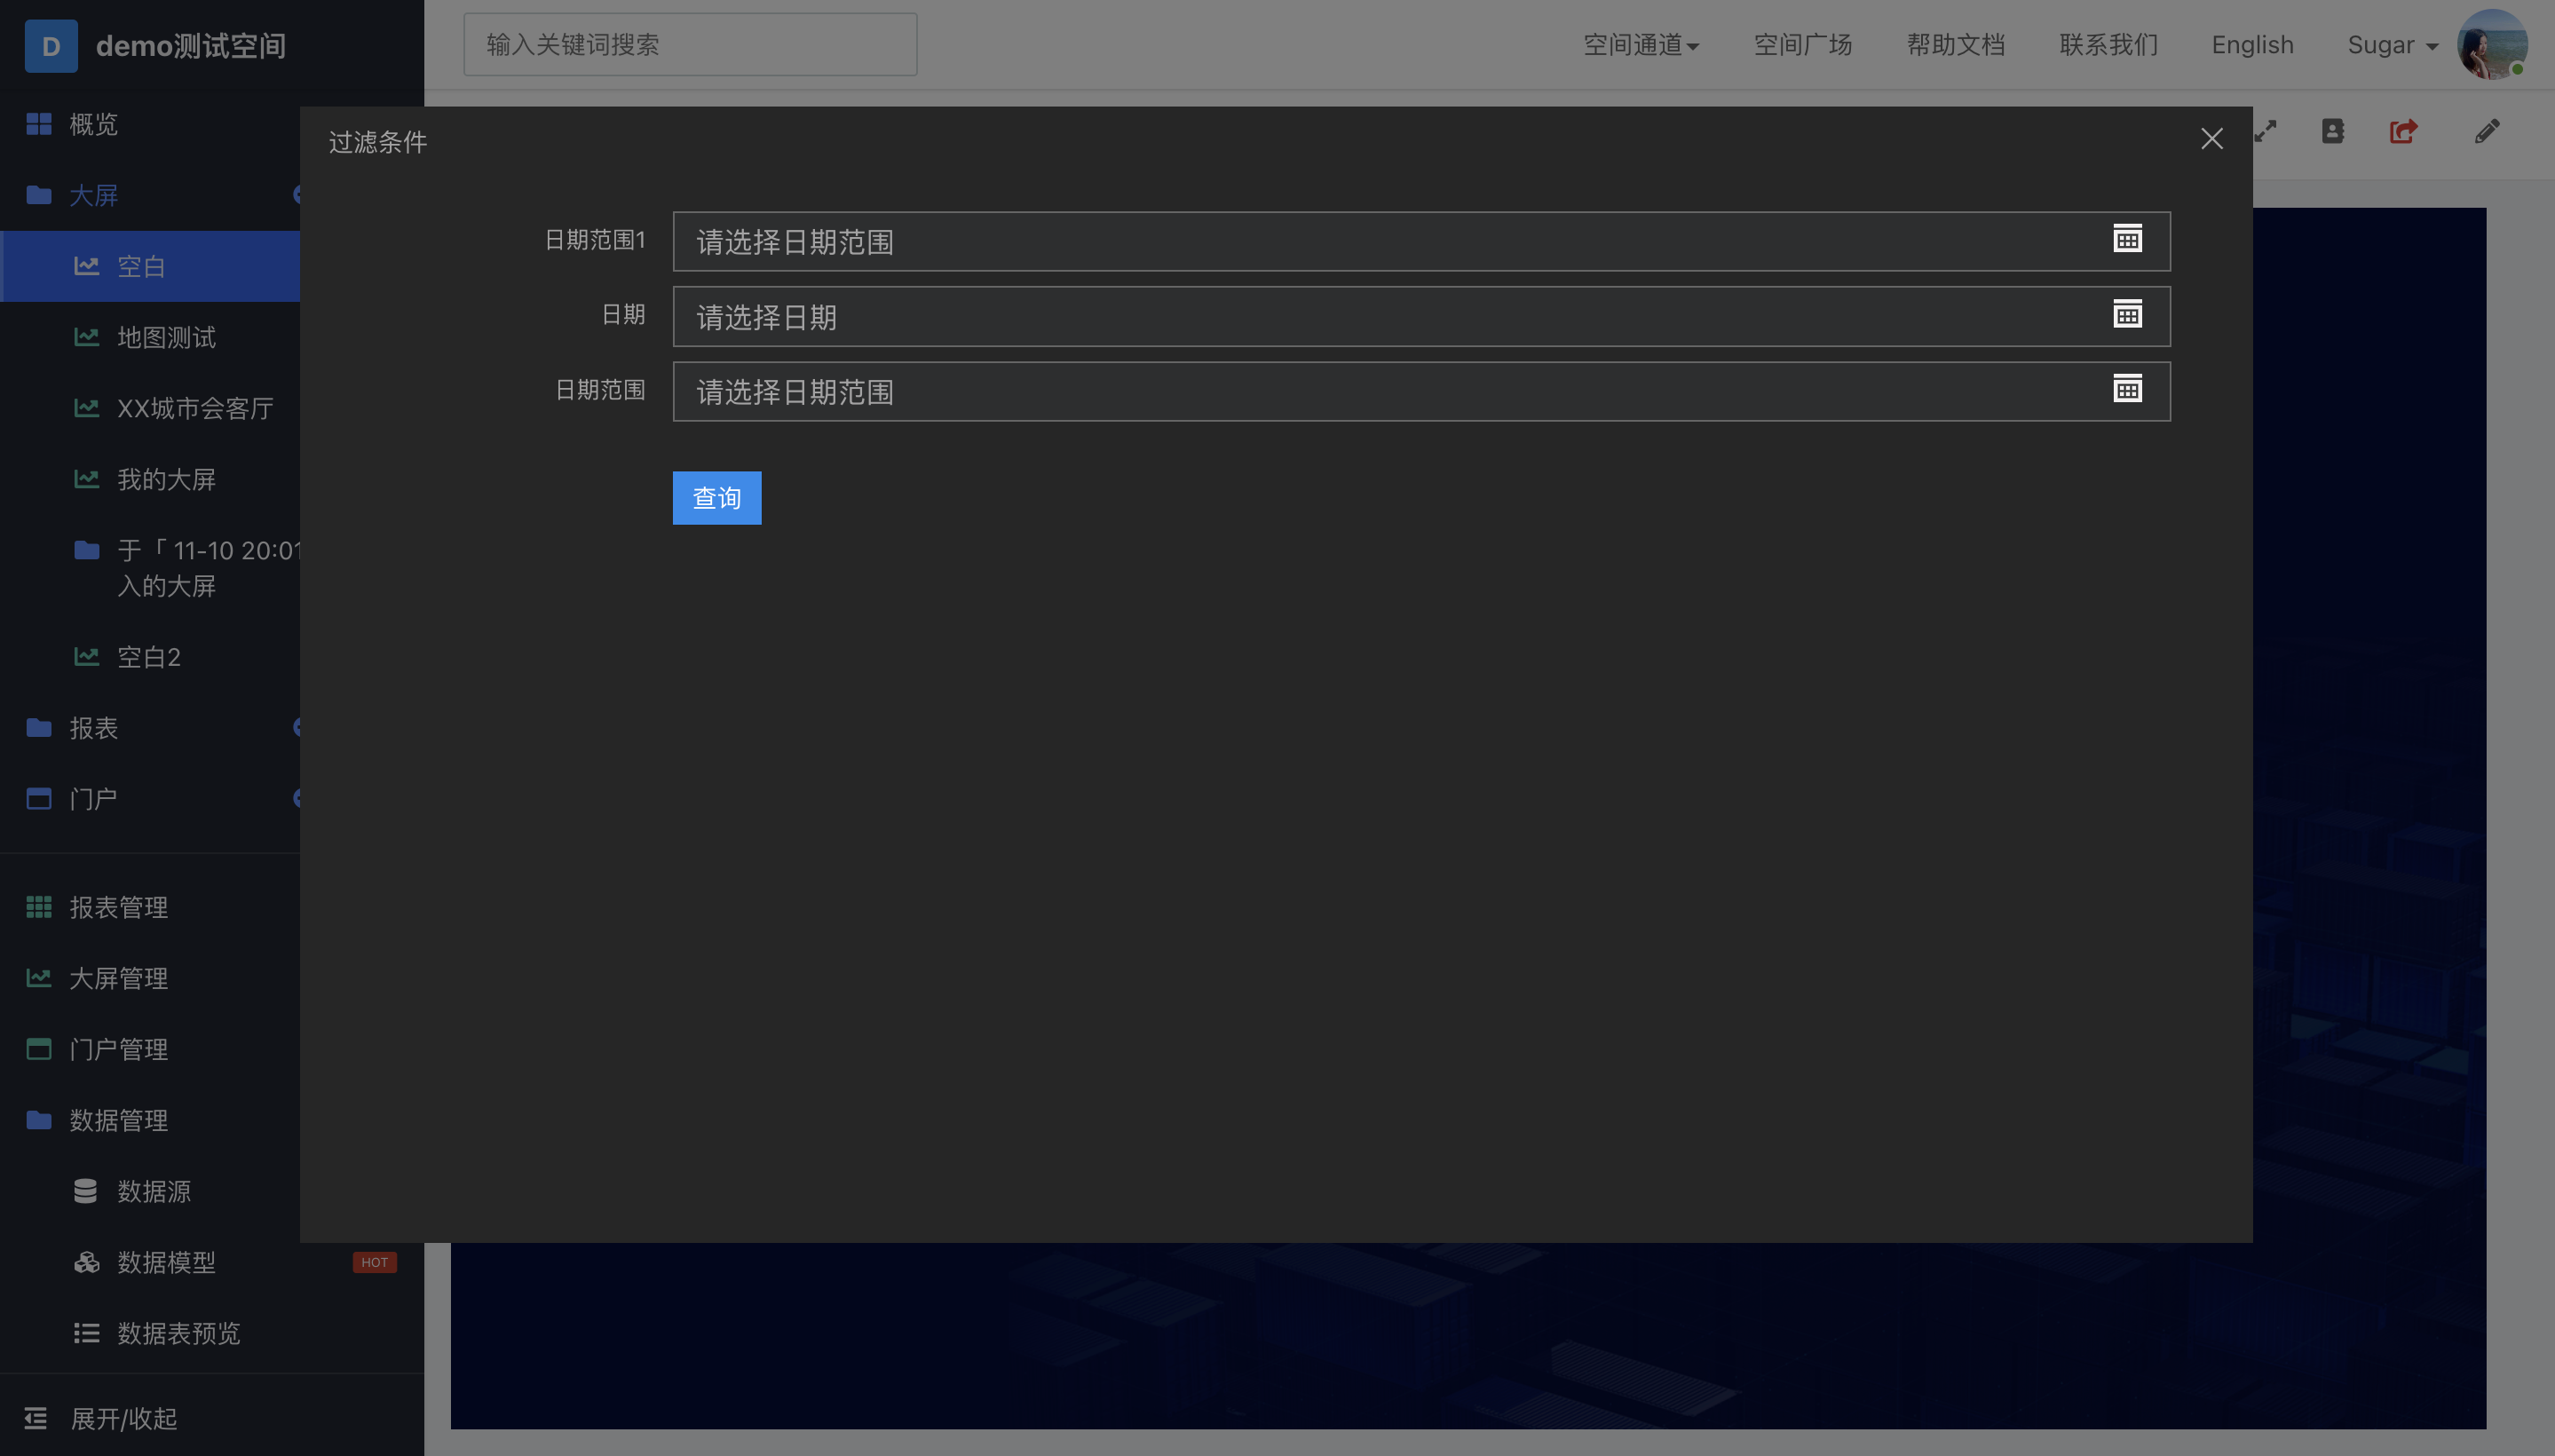Click the folder icon for 11-10 imported screens

87,550
